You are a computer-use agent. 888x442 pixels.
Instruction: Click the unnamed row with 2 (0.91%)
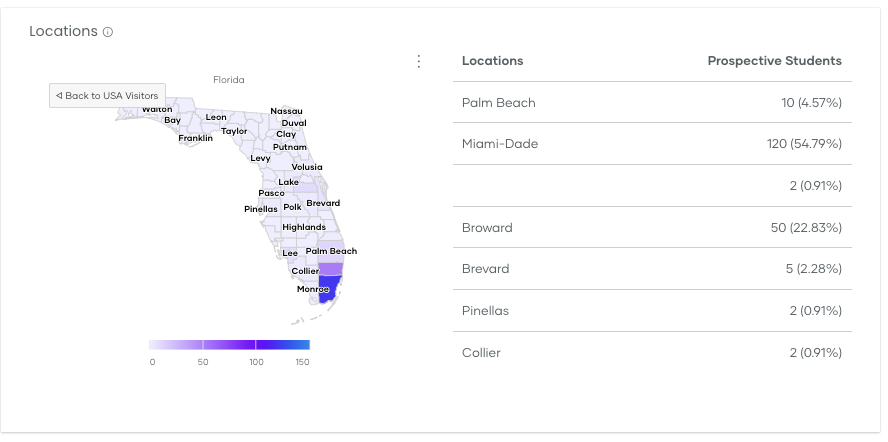pyautogui.click(x=652, y=186)
